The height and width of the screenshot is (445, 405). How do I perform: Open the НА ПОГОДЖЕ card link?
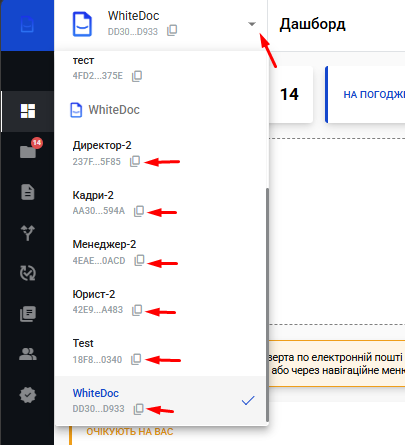374,95
